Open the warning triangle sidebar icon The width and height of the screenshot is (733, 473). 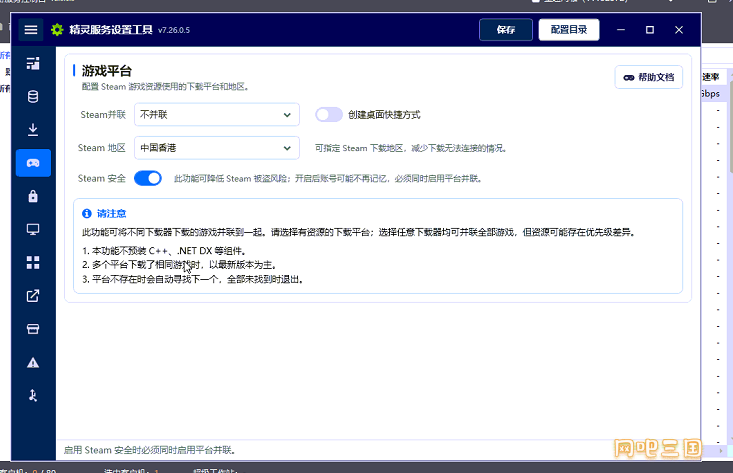pos(33,363)
